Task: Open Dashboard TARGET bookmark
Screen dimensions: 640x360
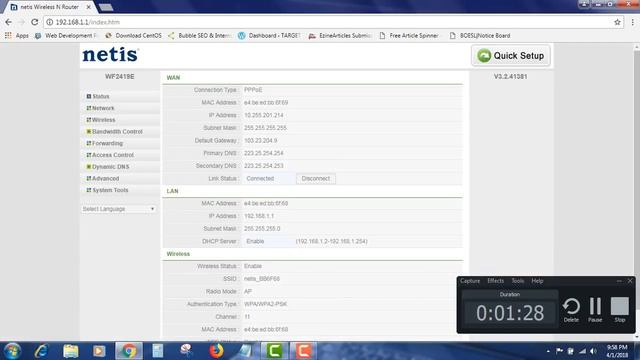Action: click(x=269, y=36)
